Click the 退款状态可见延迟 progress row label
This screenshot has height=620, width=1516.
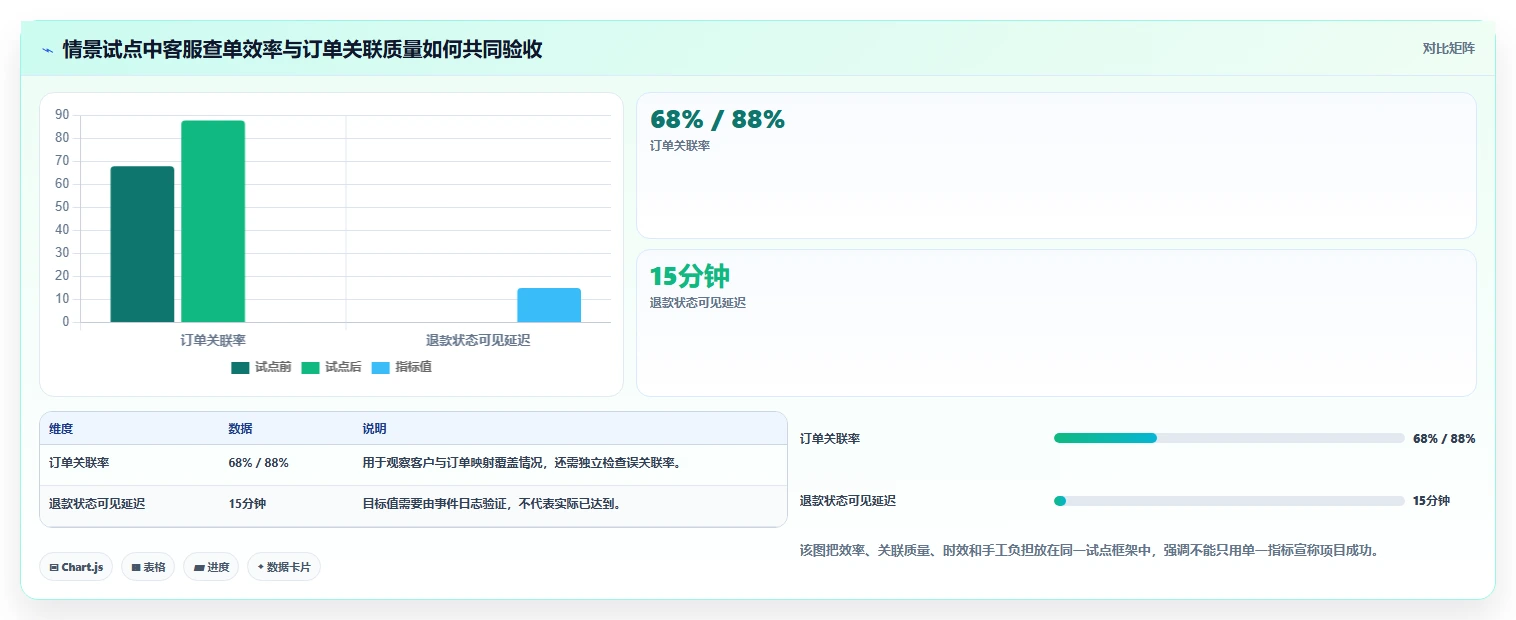click(848, 501)
